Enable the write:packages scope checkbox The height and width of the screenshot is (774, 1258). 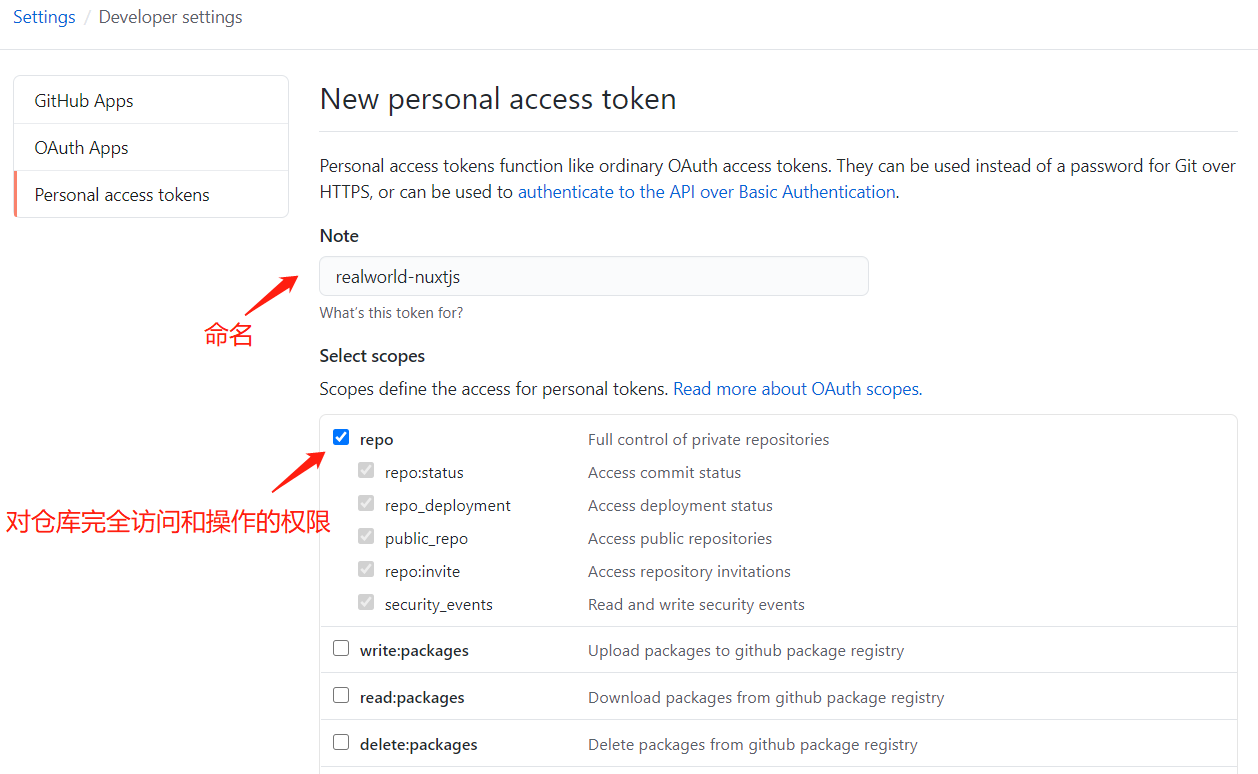tap(341, 648)
